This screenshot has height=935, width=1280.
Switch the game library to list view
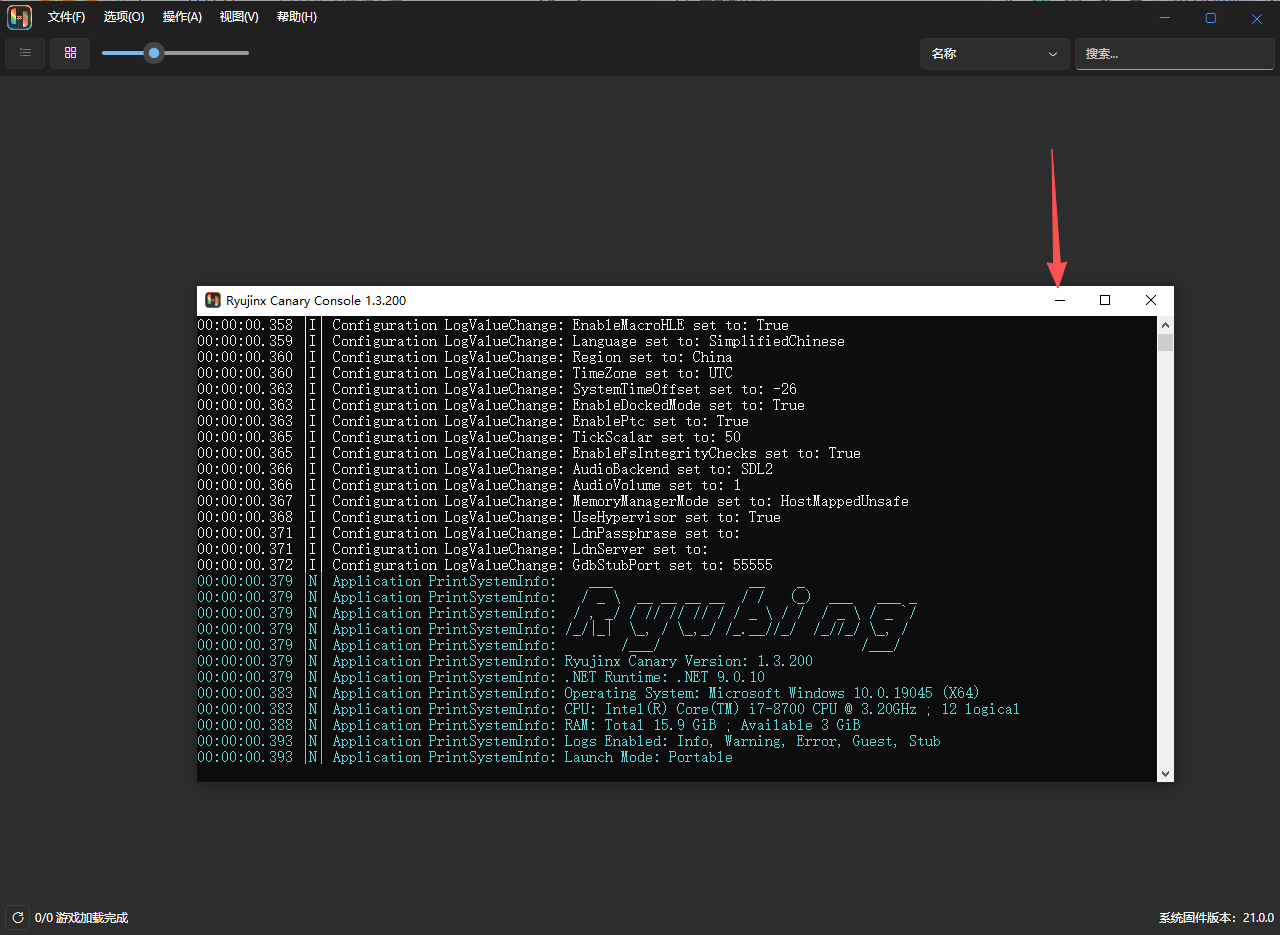click(25, 53)
